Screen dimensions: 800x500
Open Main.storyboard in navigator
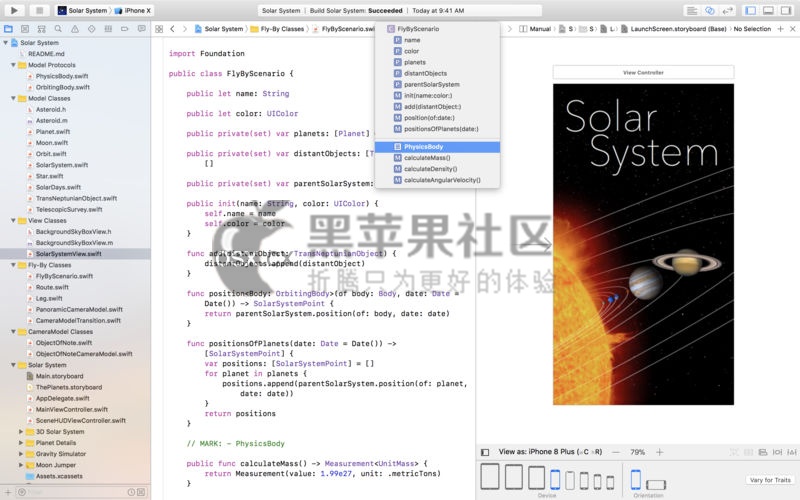pyautogui.click(x=59, y=376)
